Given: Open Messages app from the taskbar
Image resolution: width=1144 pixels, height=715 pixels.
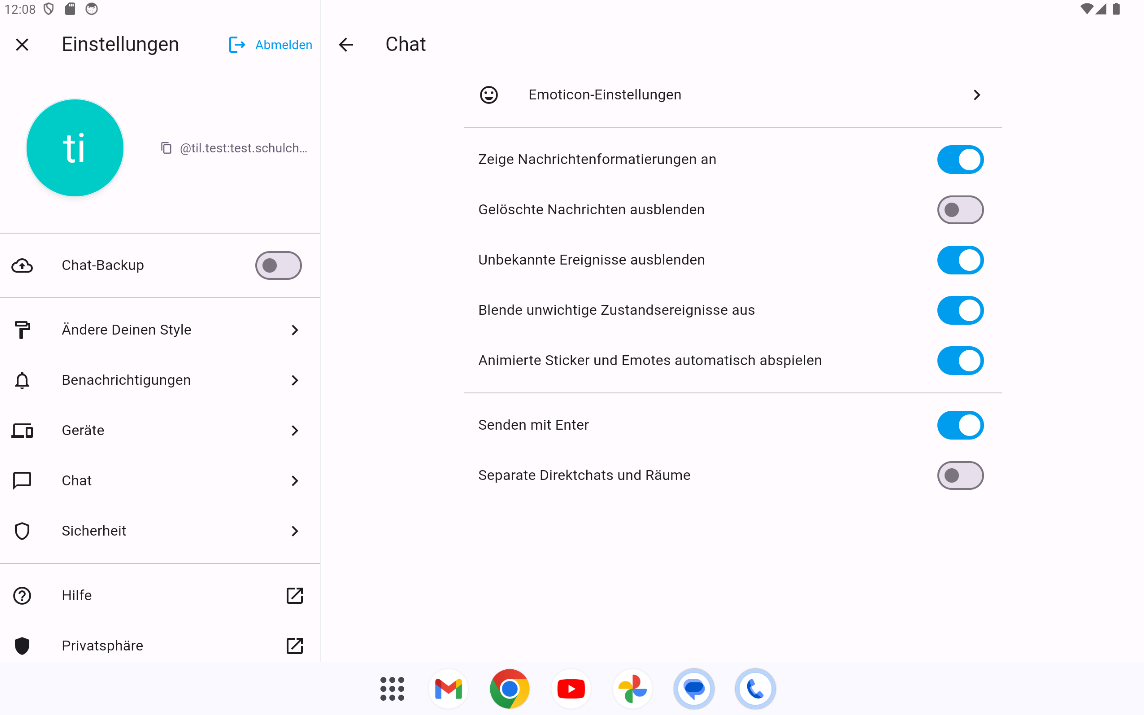Looking at the screenshot, I should click(x=694, y=689).
